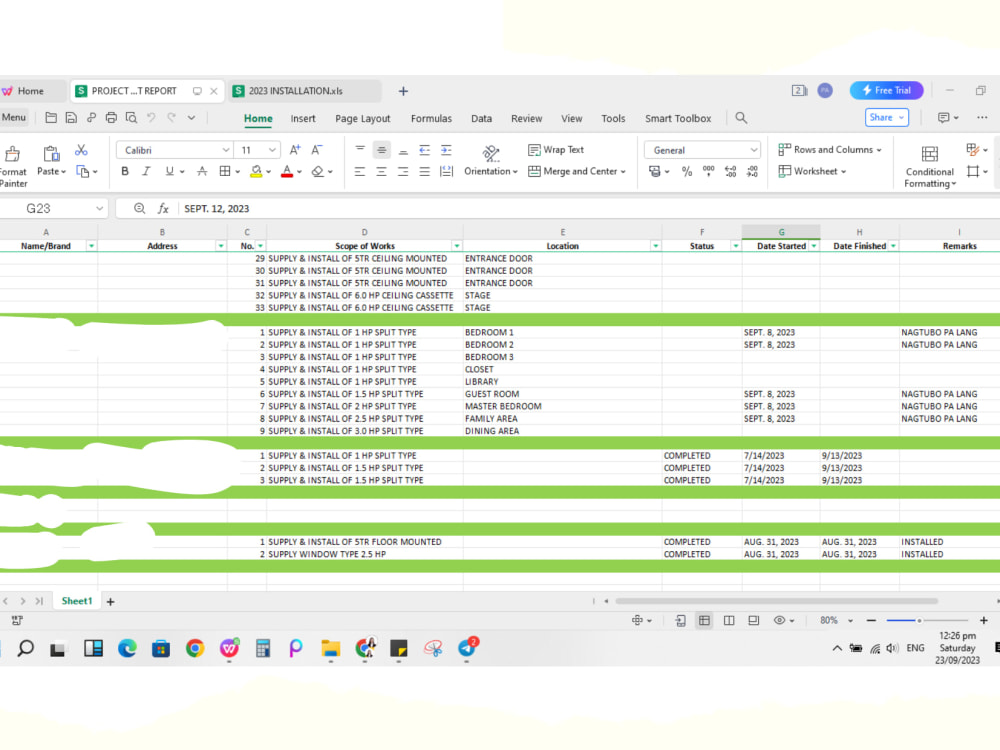
Task: Select the Format Painter tool
Action: coord(14,162)
